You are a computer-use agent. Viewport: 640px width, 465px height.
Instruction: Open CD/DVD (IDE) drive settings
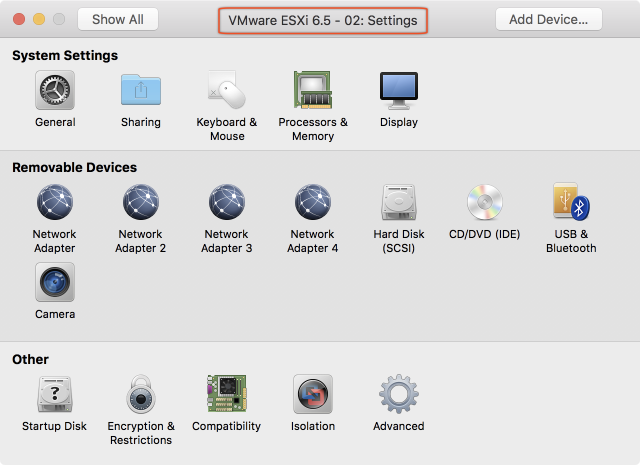pyautogui.click(x=485, y=203)
